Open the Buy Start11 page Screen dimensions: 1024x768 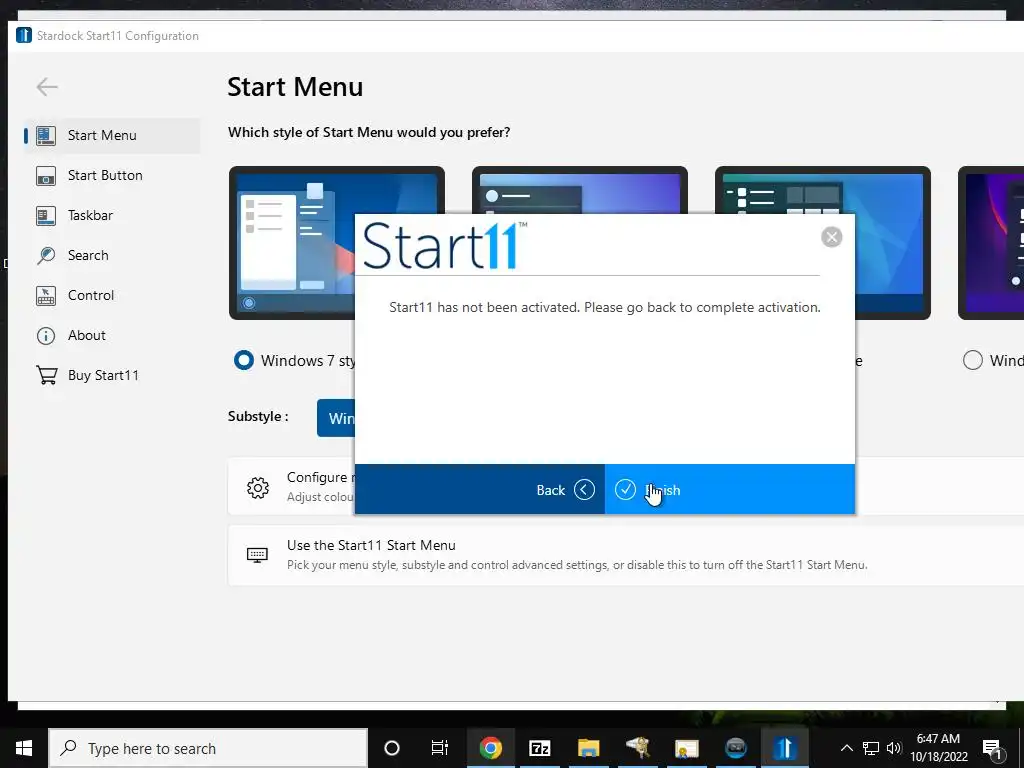[112, 375]
